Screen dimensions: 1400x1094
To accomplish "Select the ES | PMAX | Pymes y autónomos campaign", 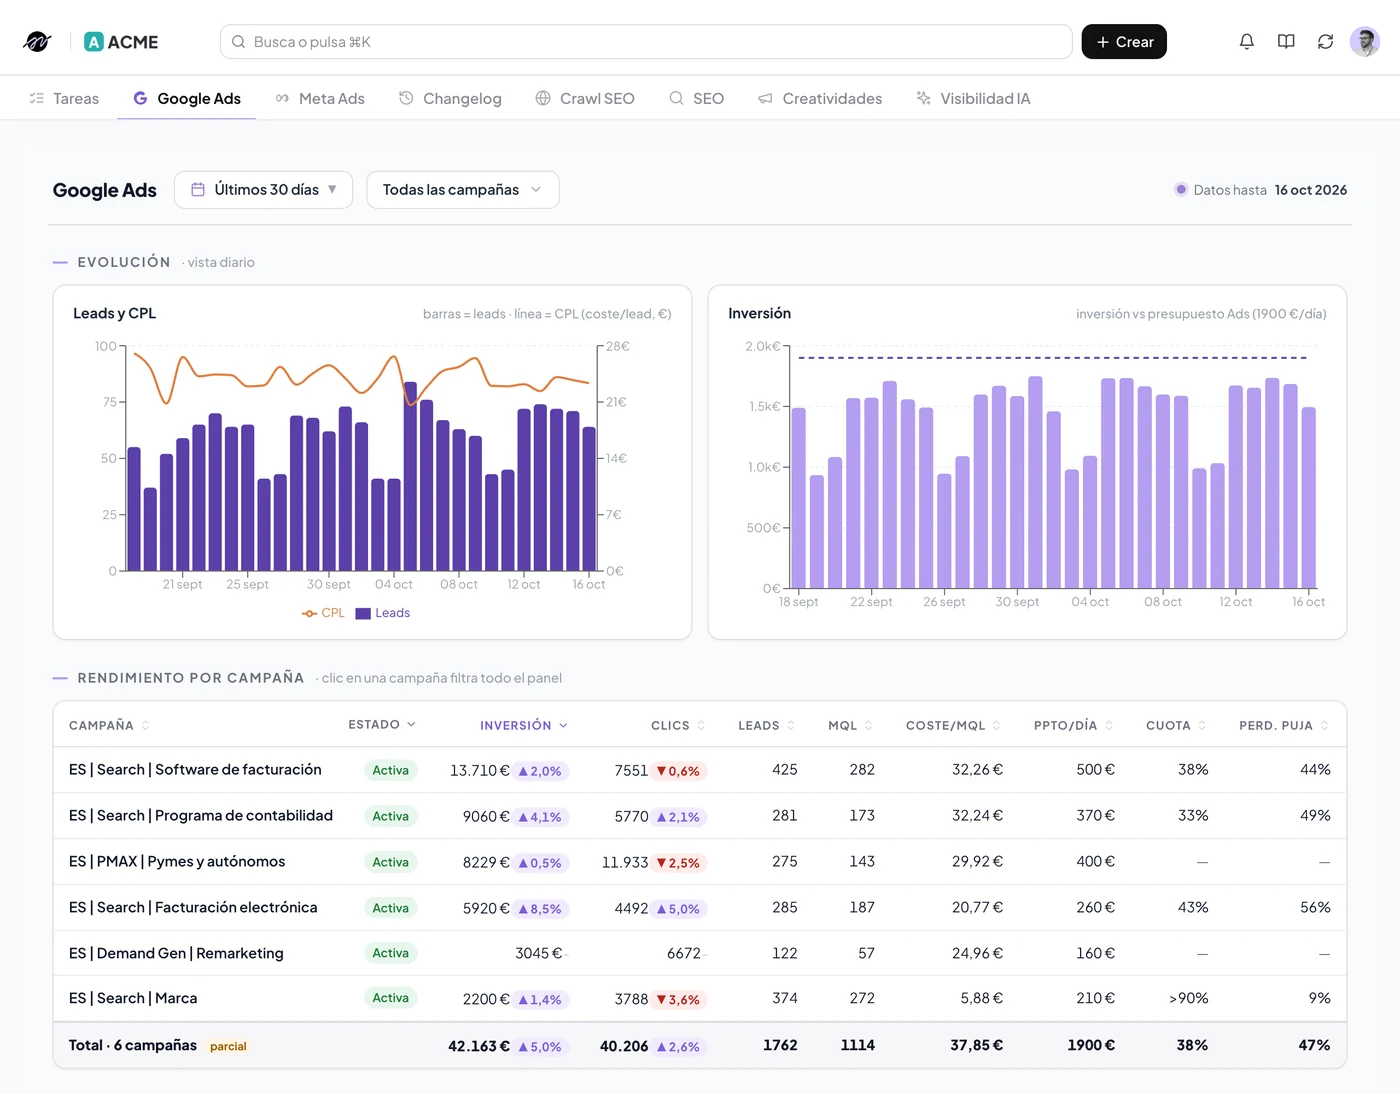I will 177,862.
